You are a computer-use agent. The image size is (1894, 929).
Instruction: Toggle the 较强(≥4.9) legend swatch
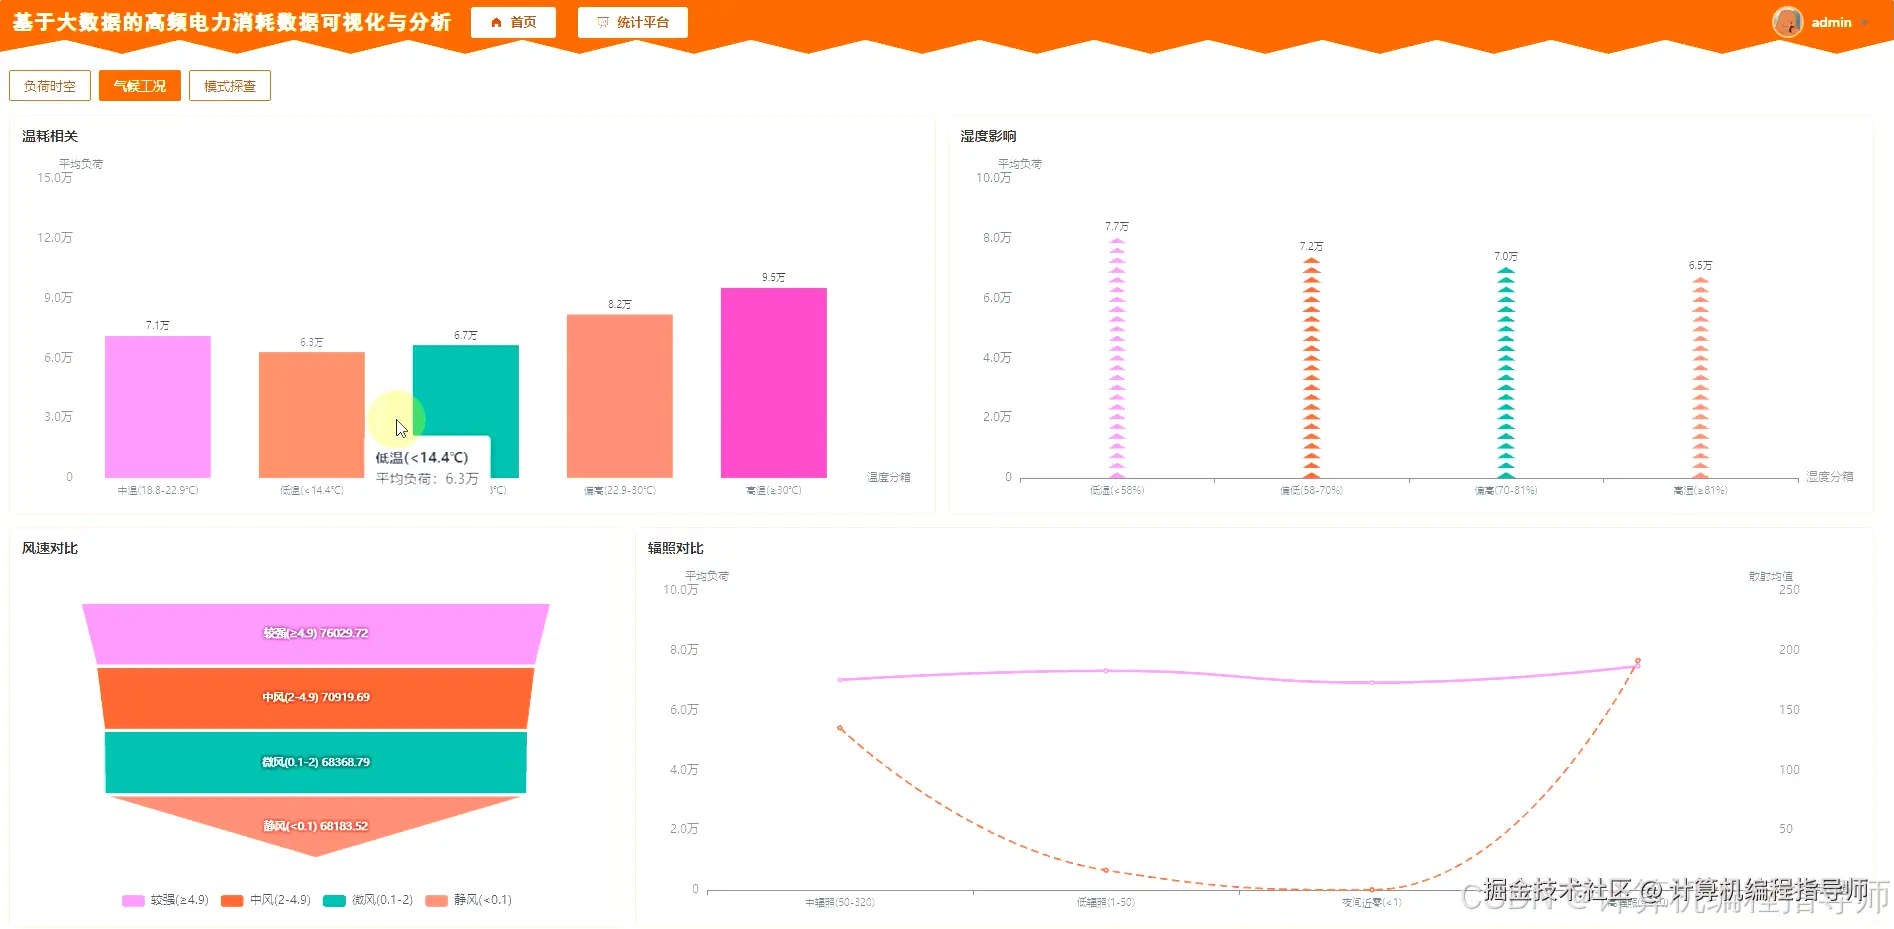[x=133, y=900]
